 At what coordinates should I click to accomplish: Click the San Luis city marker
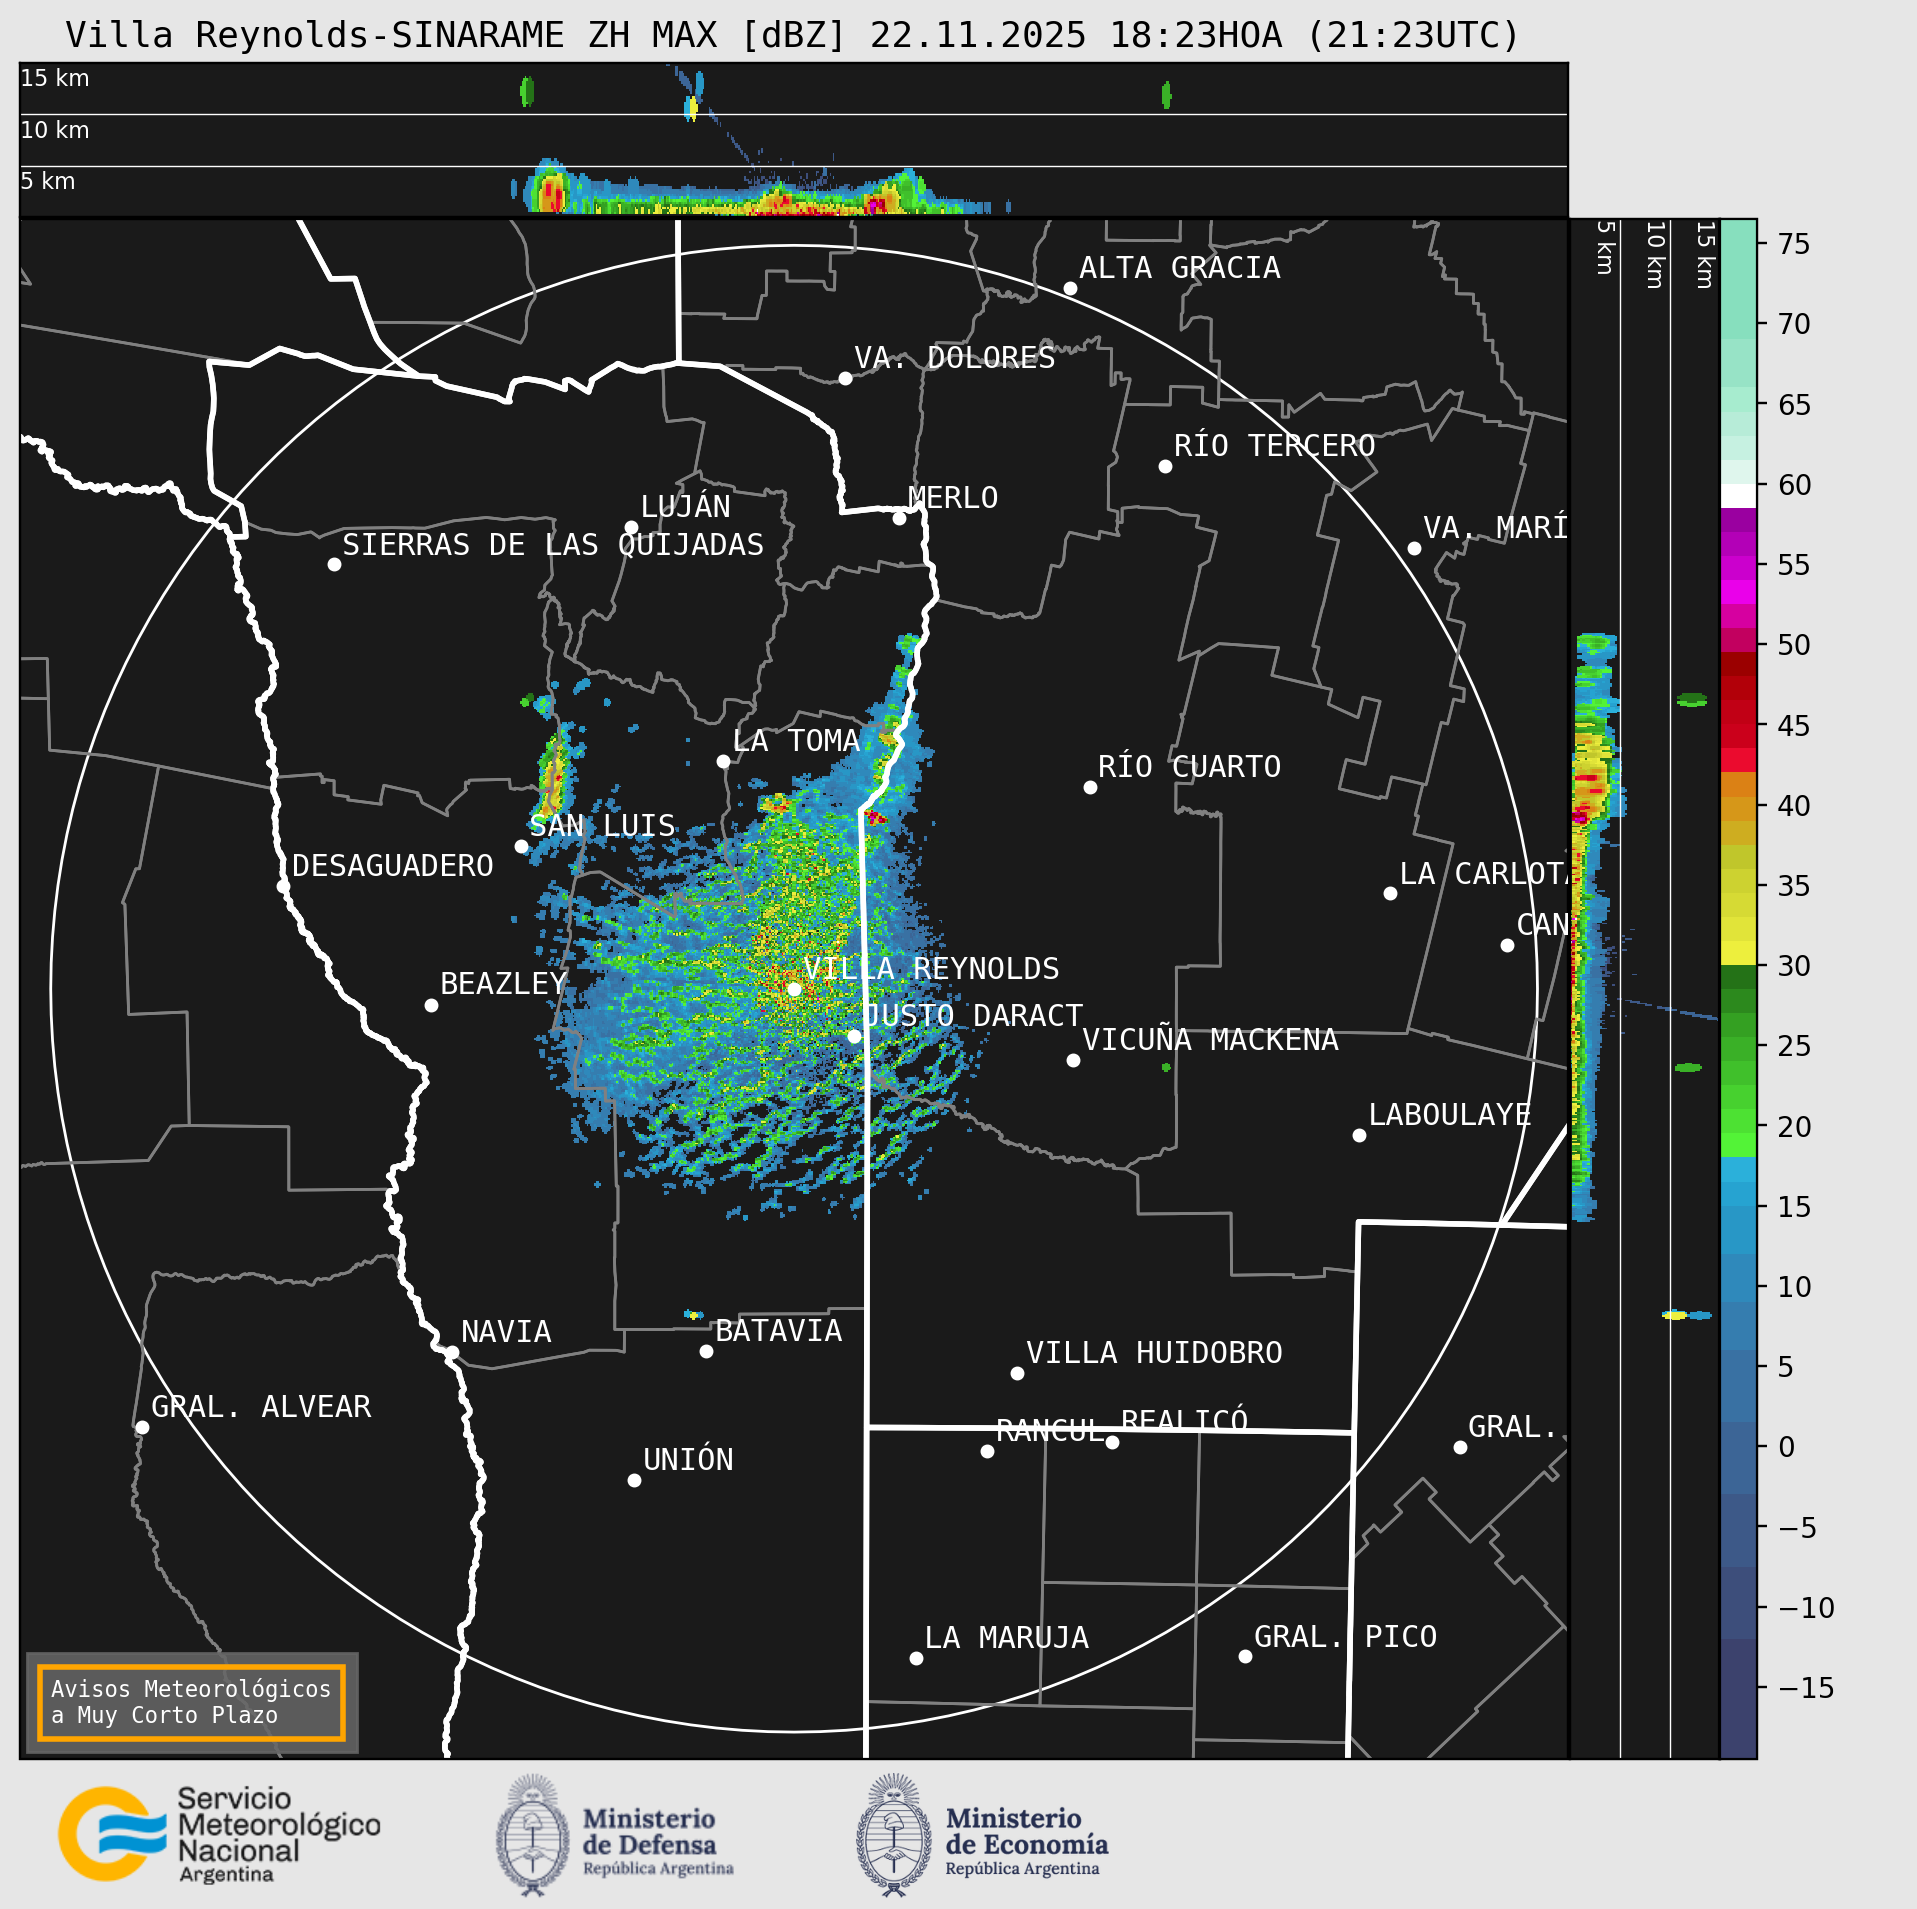(x=521, y=847)
